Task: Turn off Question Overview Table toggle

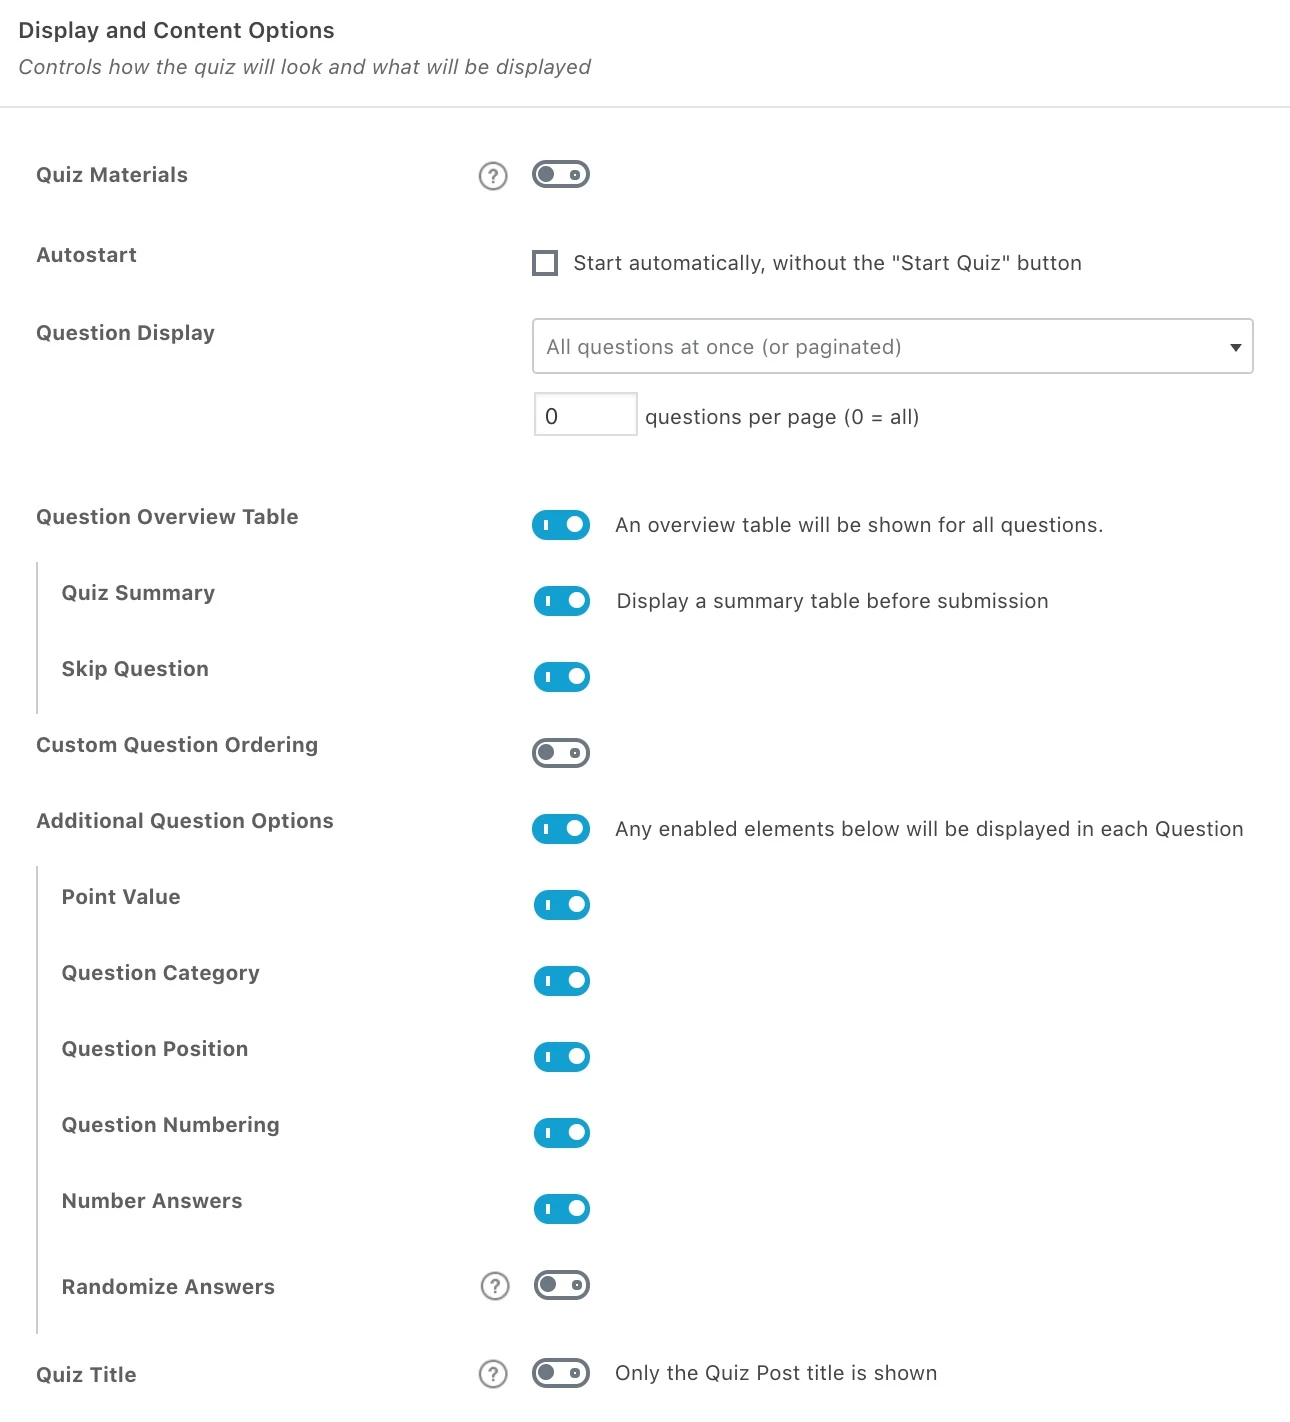Action: point(561,525)
